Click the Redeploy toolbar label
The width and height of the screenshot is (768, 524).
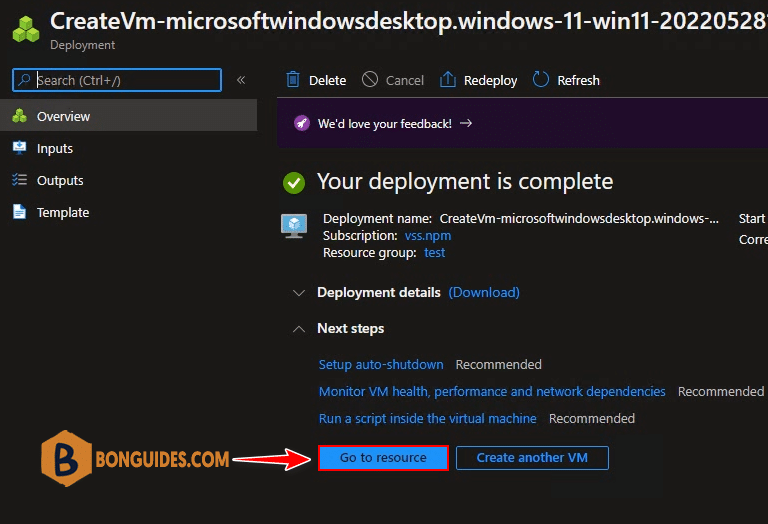(x=490, y=80)
